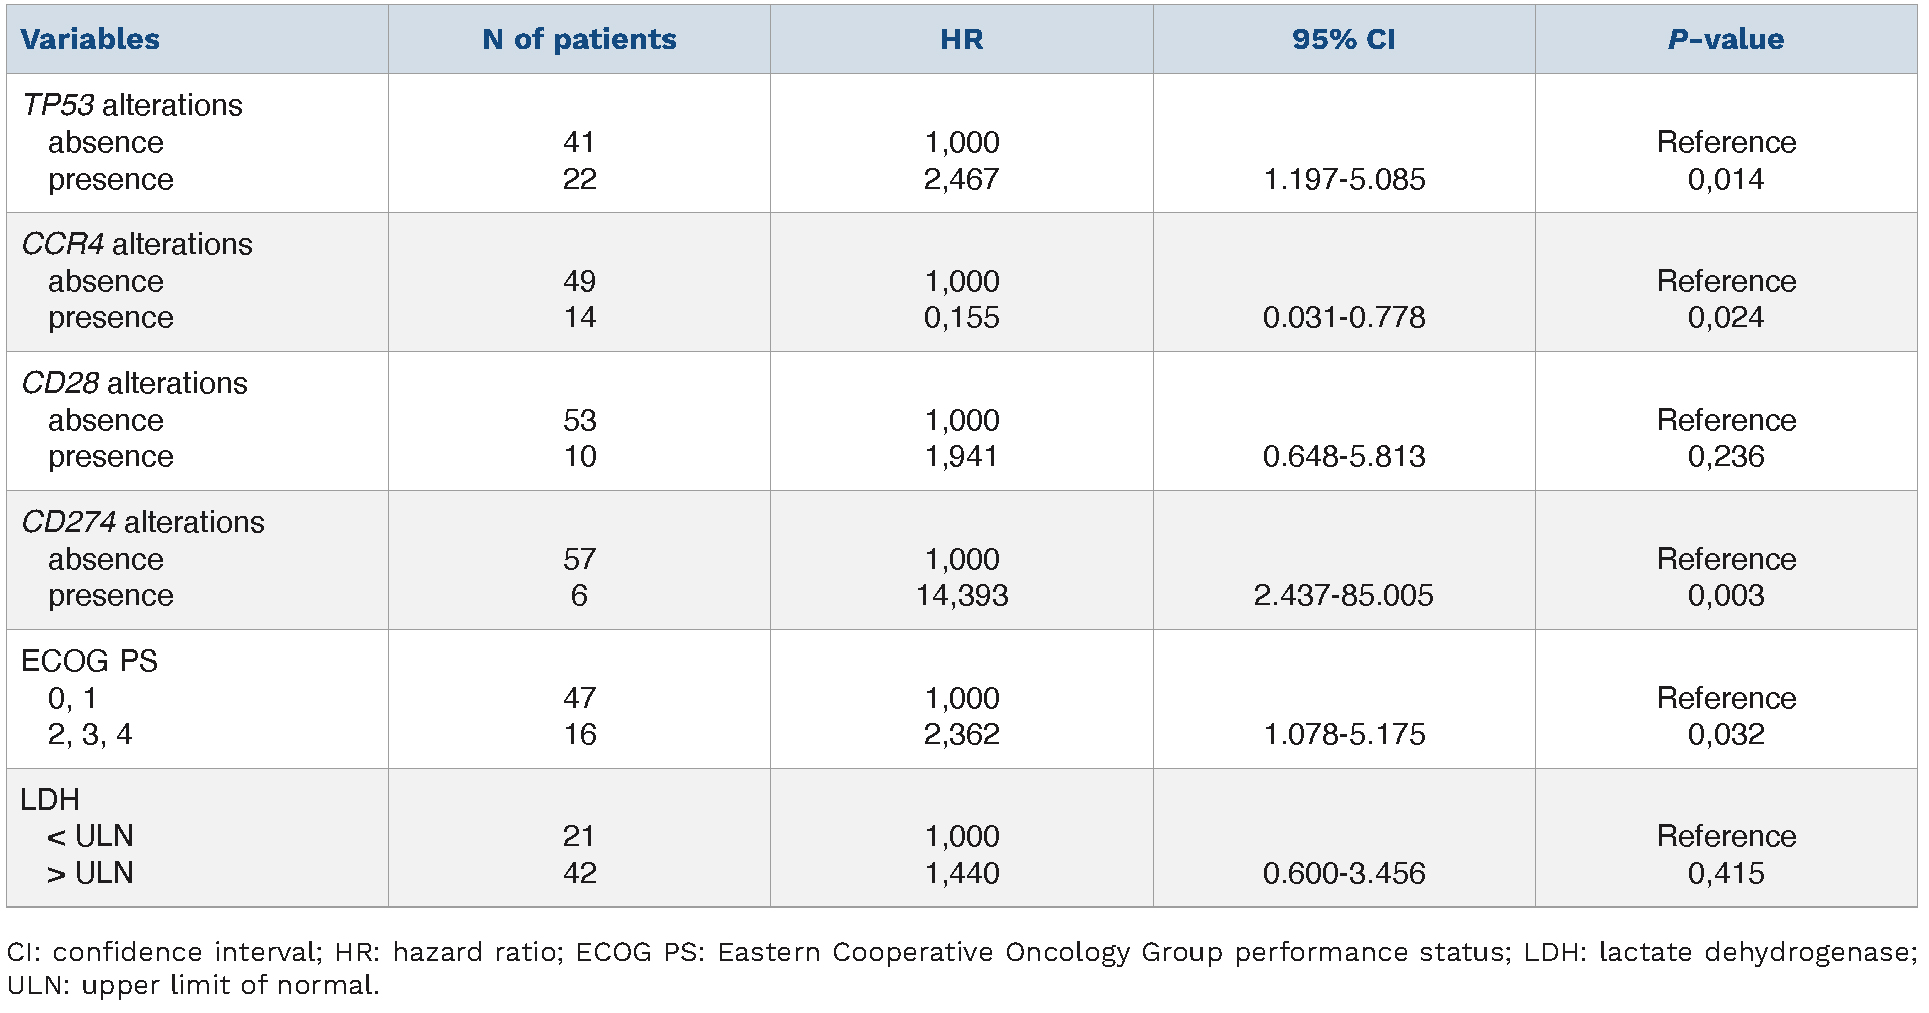Select the CCR4 alterations row label
This screenshot has width=1929, height=1013.
coord(137,244)
